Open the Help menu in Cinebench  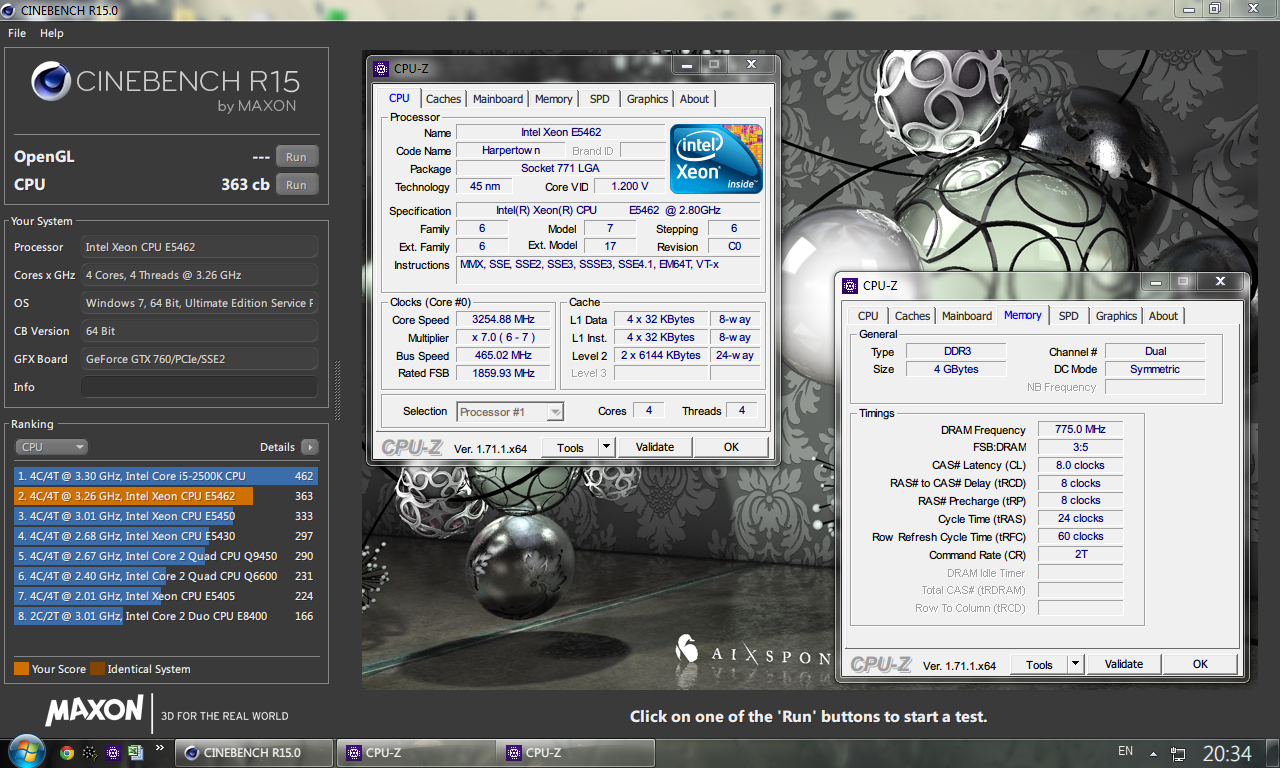click(52, 33)
